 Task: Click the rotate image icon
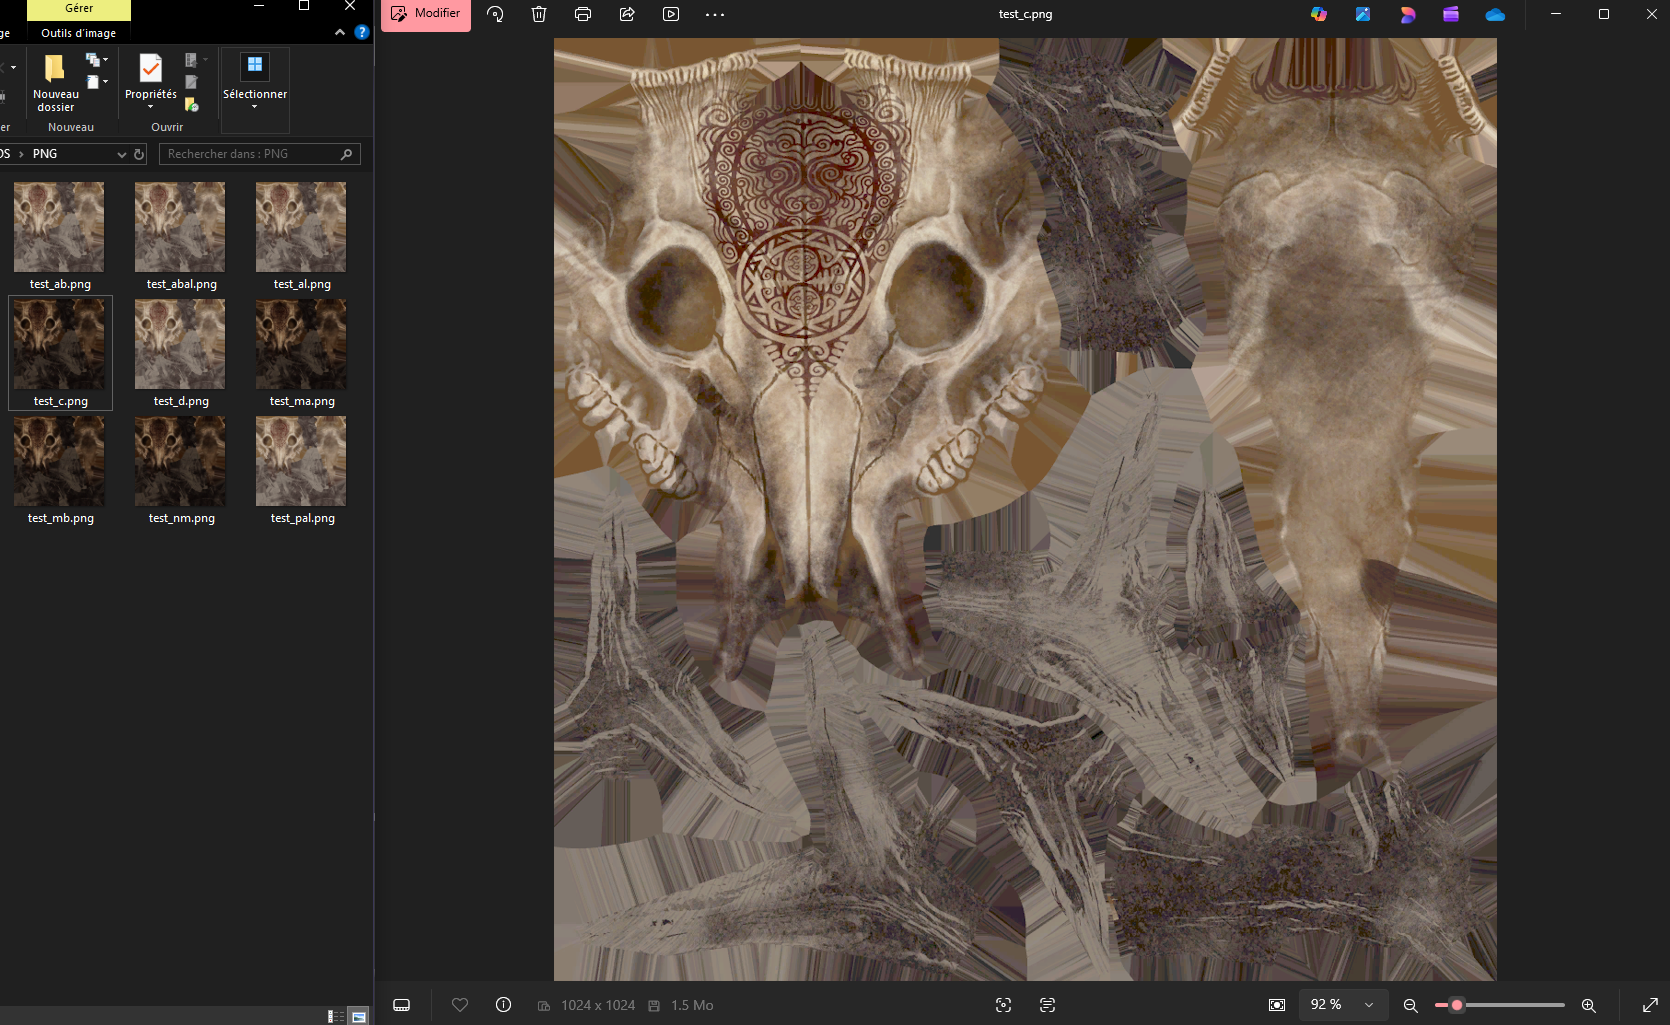pyautogui.click(x=495, y=14)
